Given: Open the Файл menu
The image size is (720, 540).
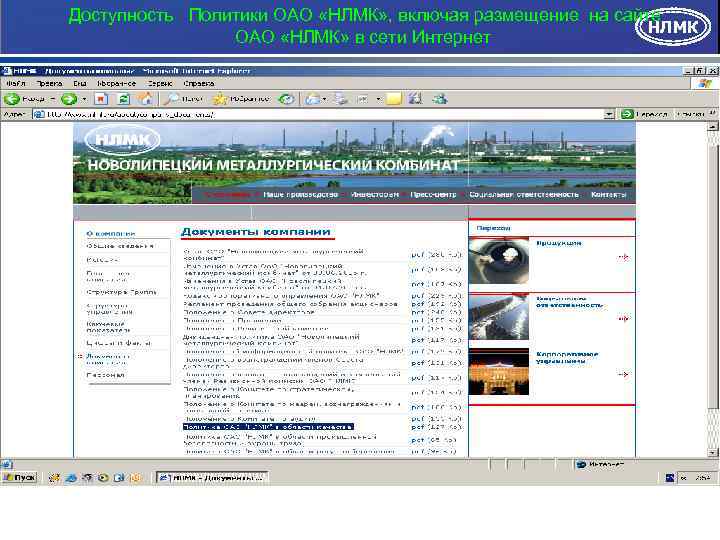Looking at the screenshot, I should [x=16, y=84].
